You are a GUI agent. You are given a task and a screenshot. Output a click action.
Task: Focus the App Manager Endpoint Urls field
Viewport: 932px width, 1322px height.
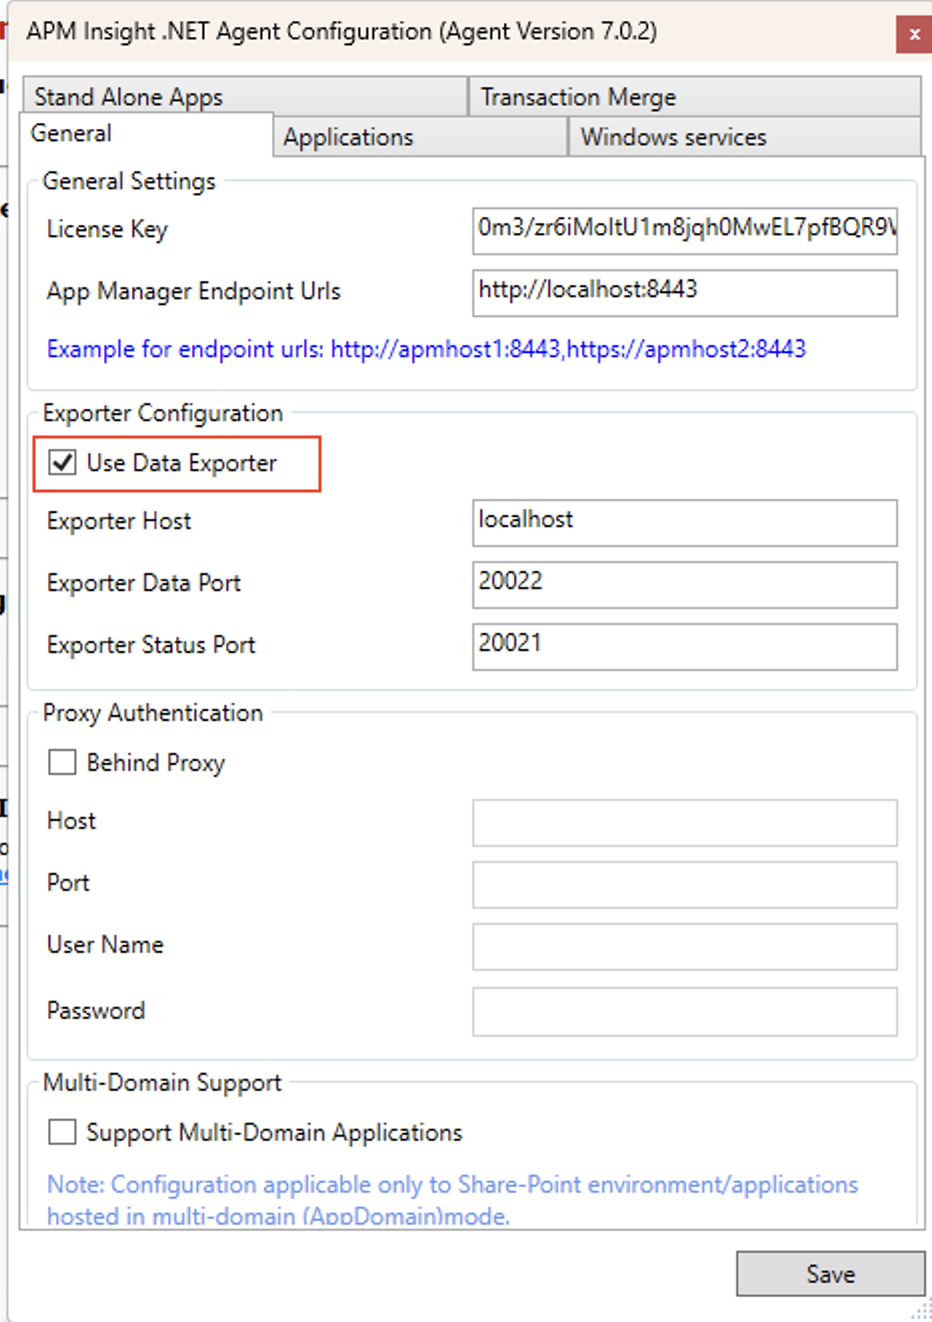click(x=685, y=293)
